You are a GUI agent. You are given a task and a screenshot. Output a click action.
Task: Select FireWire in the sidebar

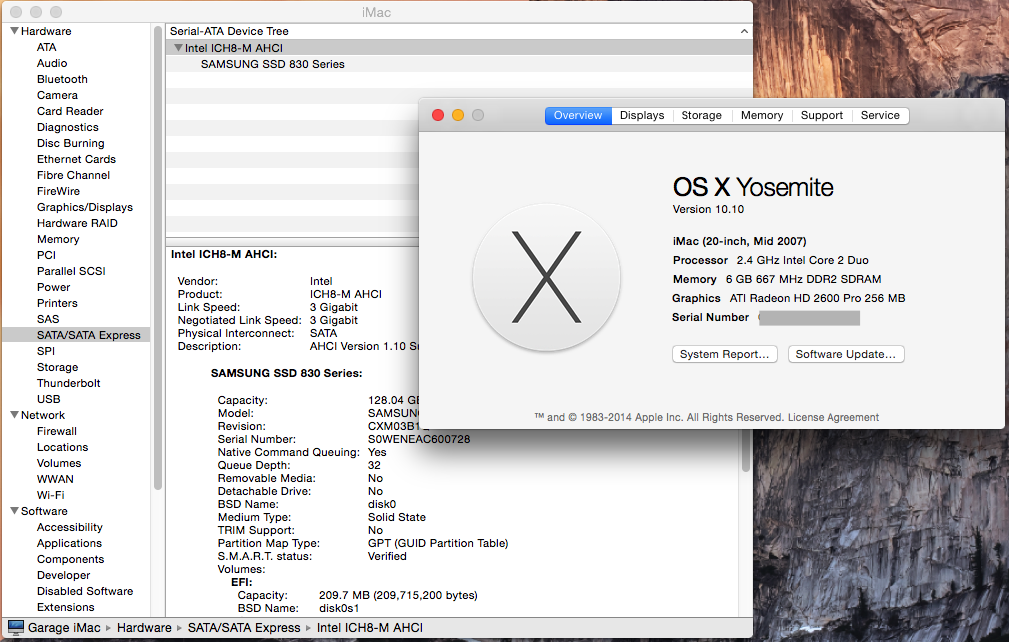coord(58,191)
